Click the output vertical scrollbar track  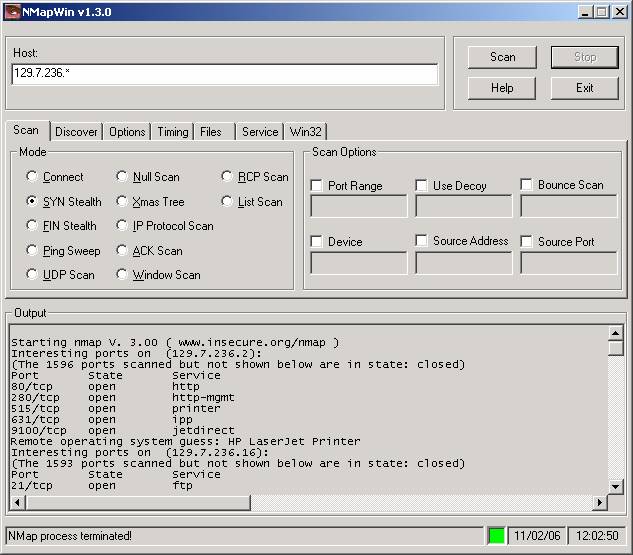[614, 420]
